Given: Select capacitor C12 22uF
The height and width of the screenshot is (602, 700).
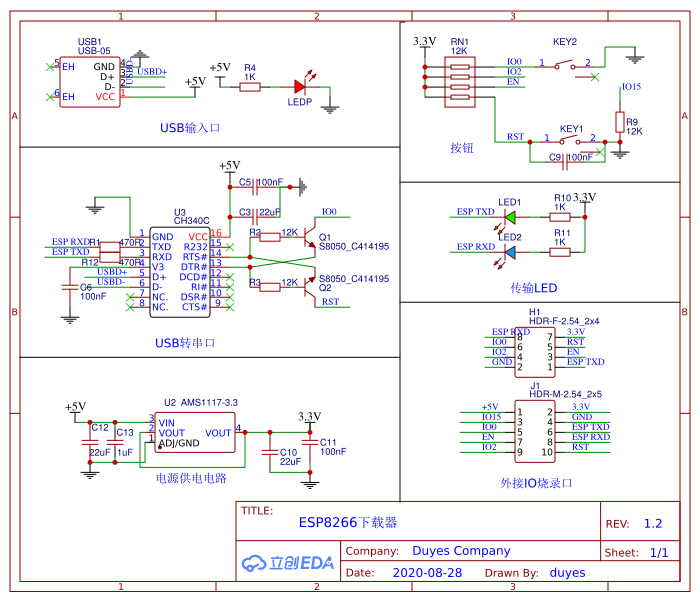Looking at the screenshot, I should (x=90, y=442).
